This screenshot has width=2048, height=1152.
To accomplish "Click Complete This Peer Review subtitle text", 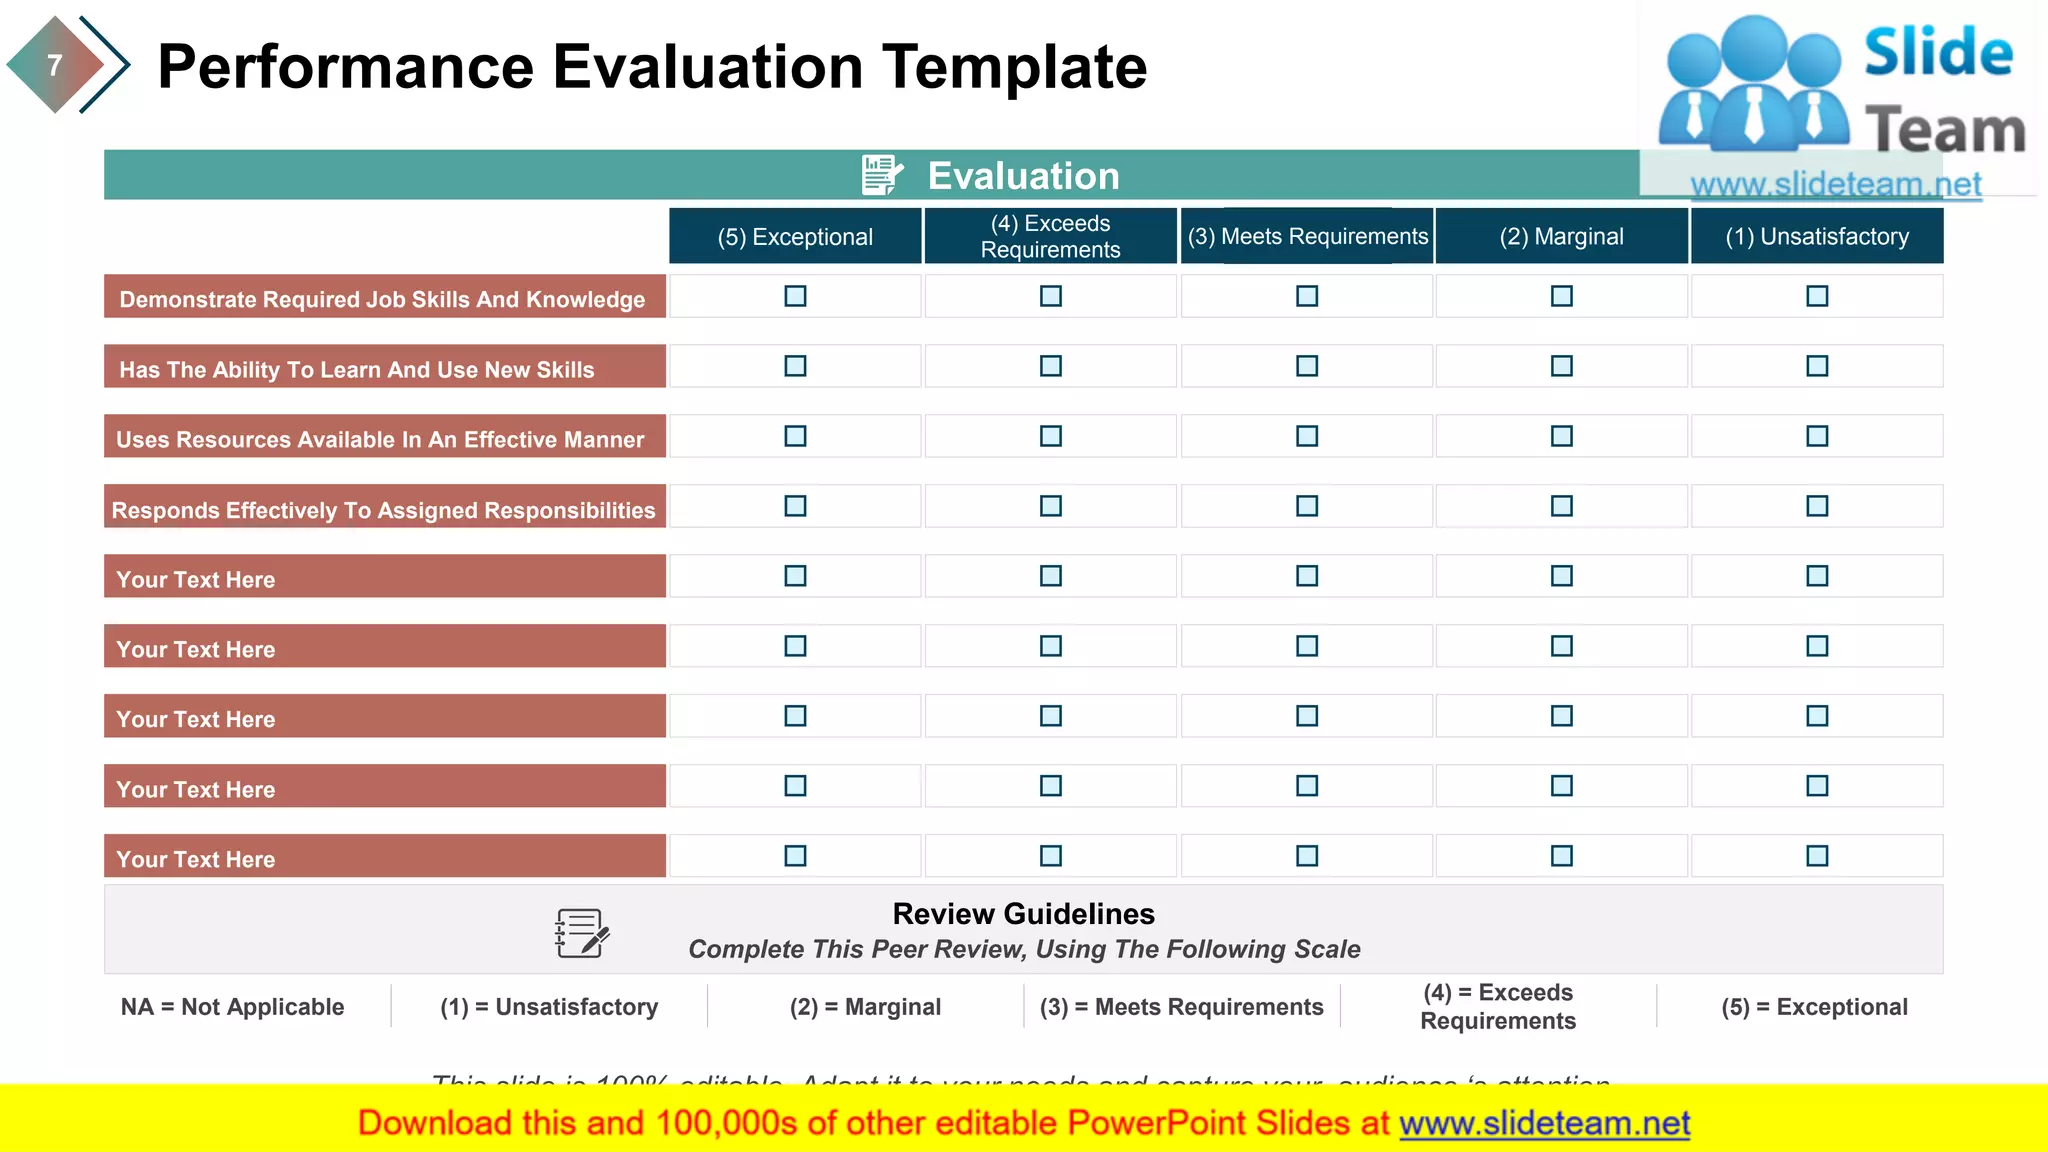I will click(x=1024, y=949).
